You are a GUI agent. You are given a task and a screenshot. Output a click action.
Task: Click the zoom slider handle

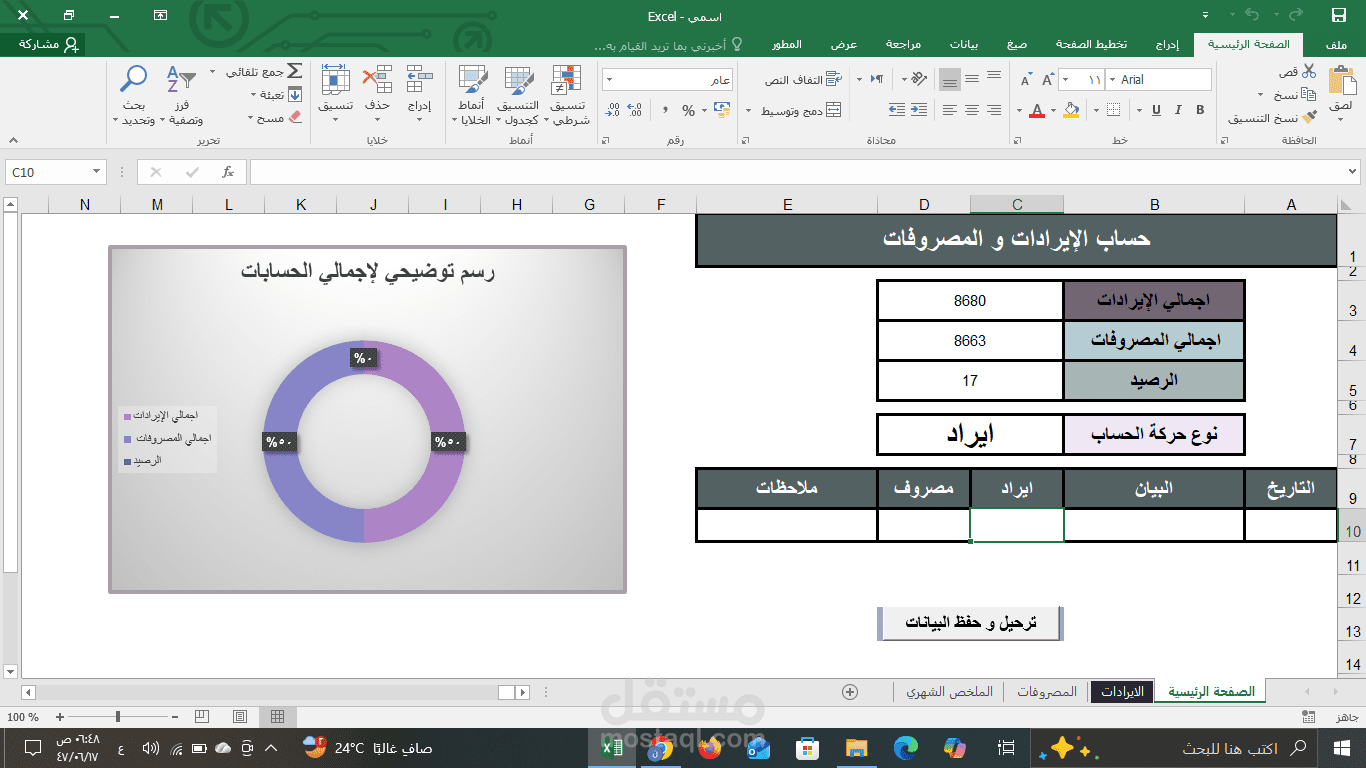coord(118,717)
